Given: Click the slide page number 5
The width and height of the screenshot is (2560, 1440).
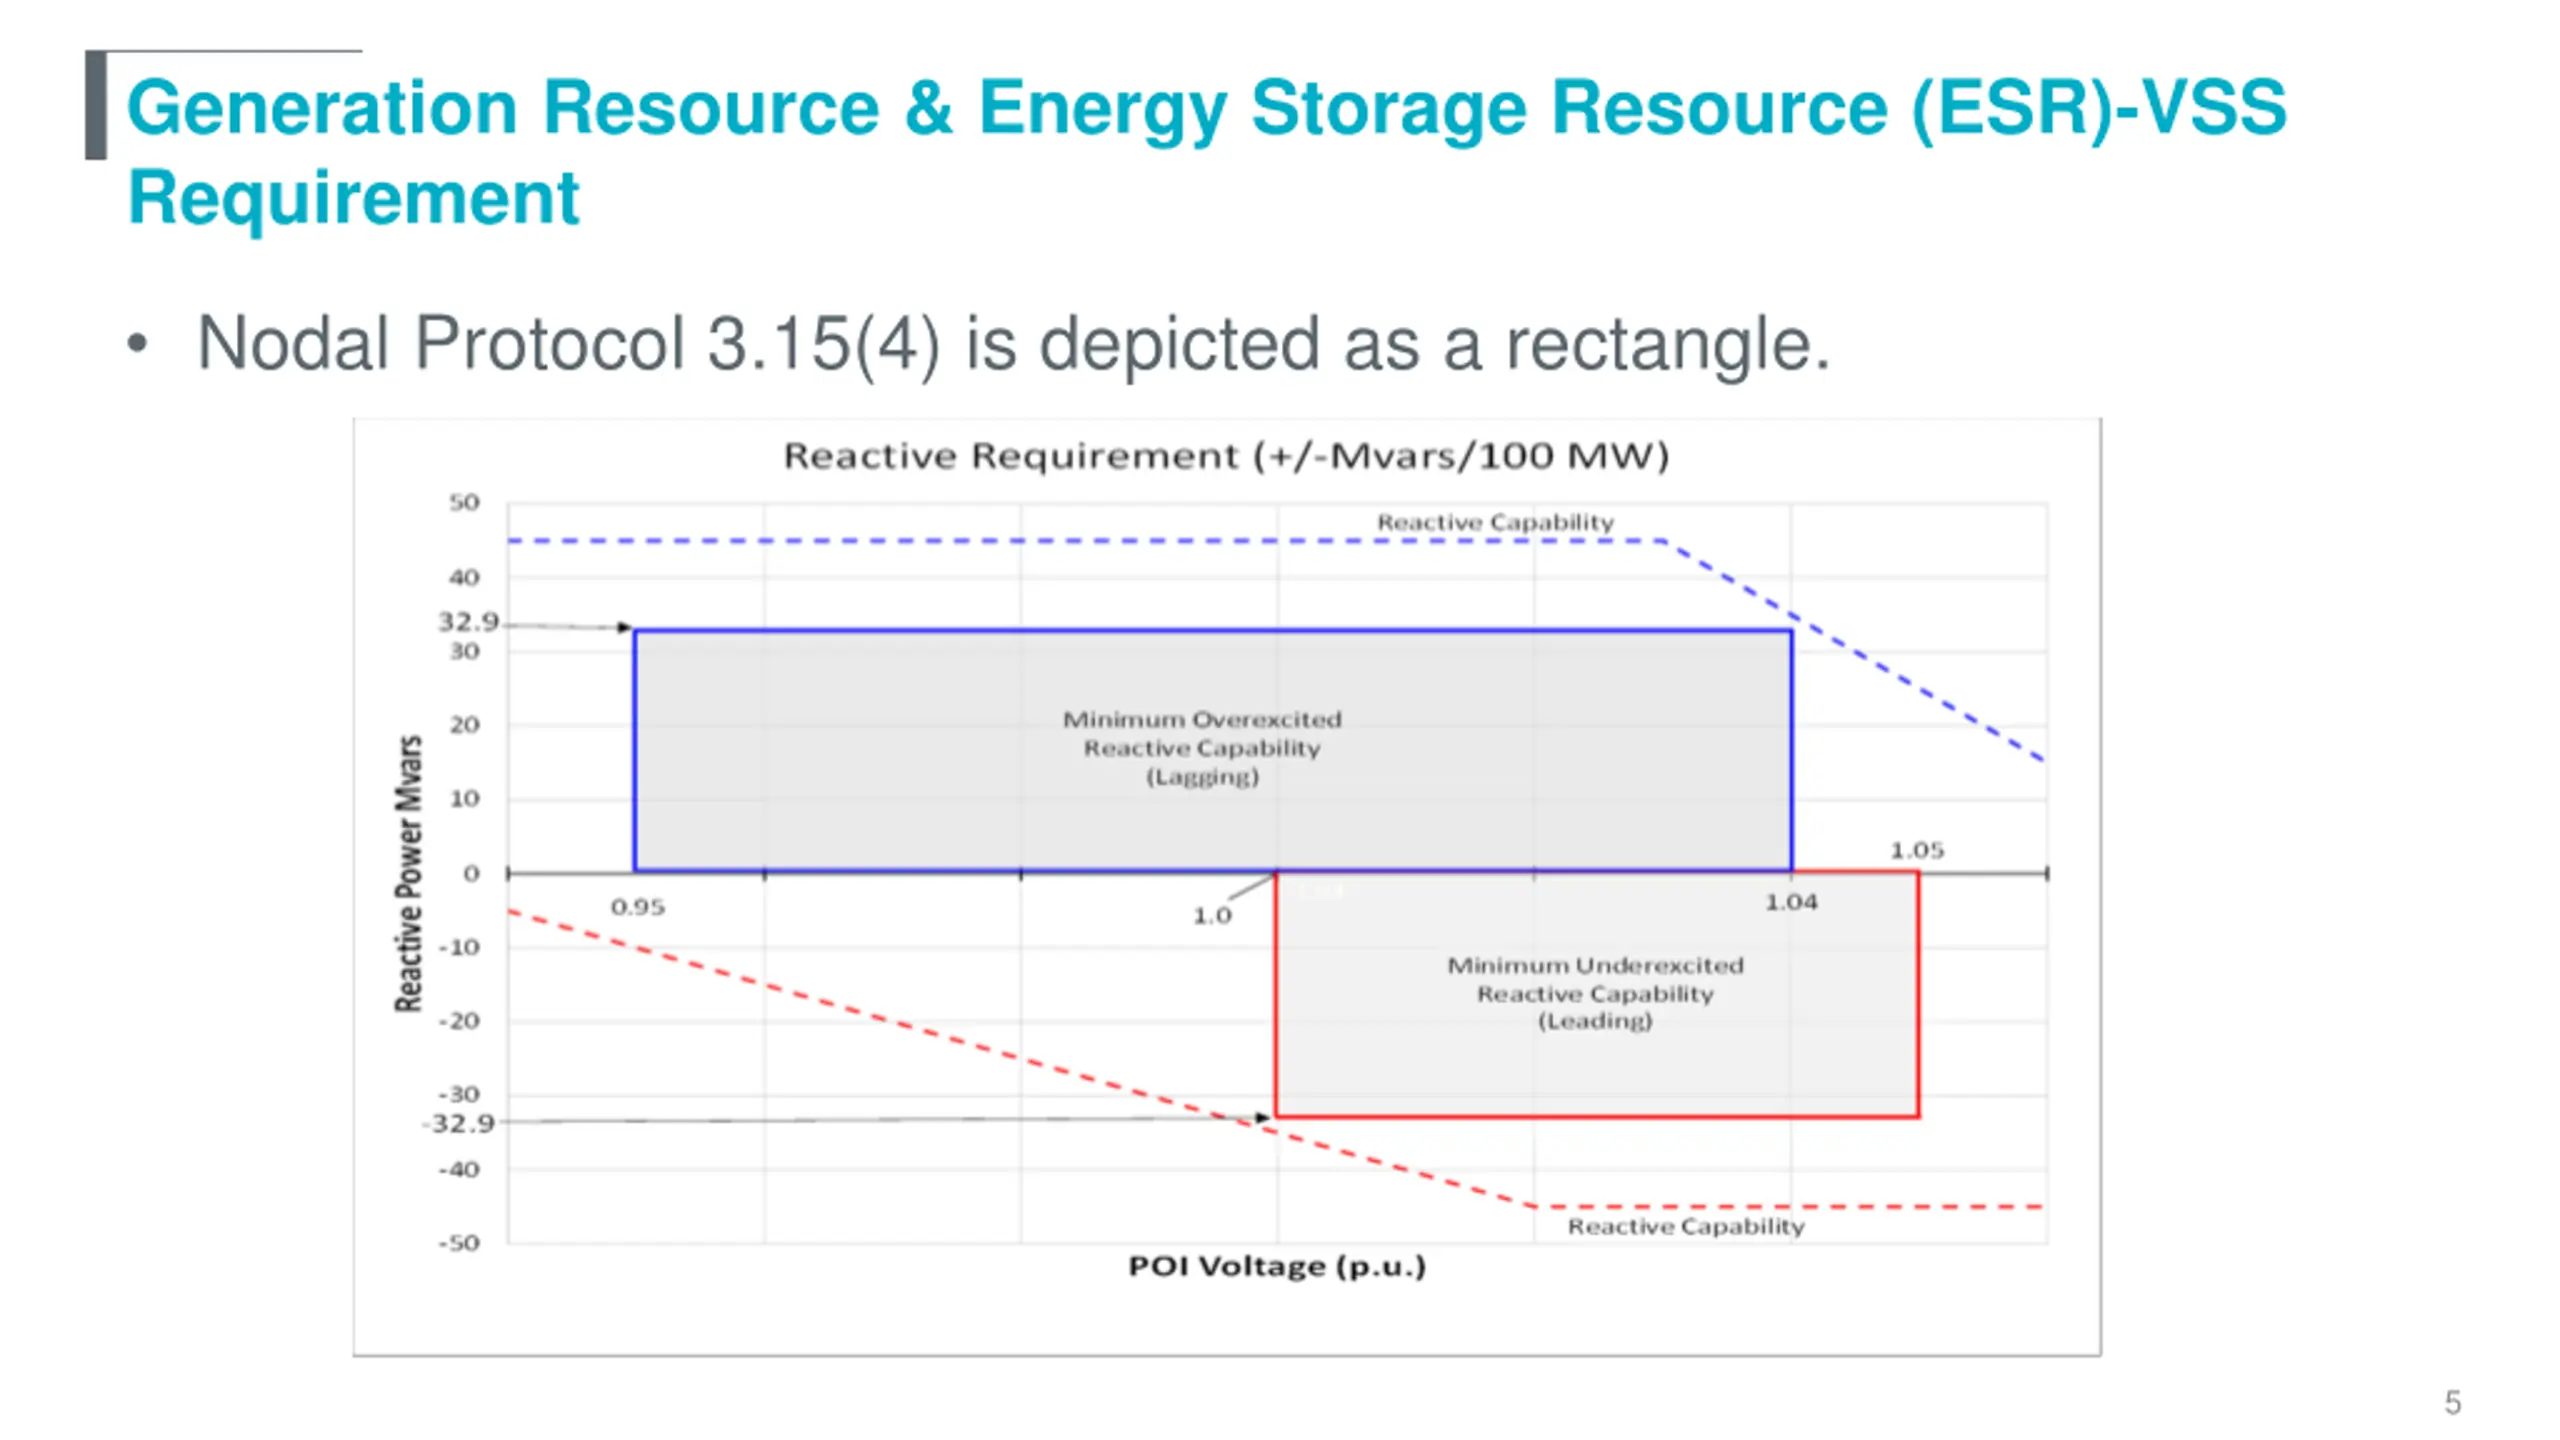Looking at the screenshot, I should tap(2452, 1402).
